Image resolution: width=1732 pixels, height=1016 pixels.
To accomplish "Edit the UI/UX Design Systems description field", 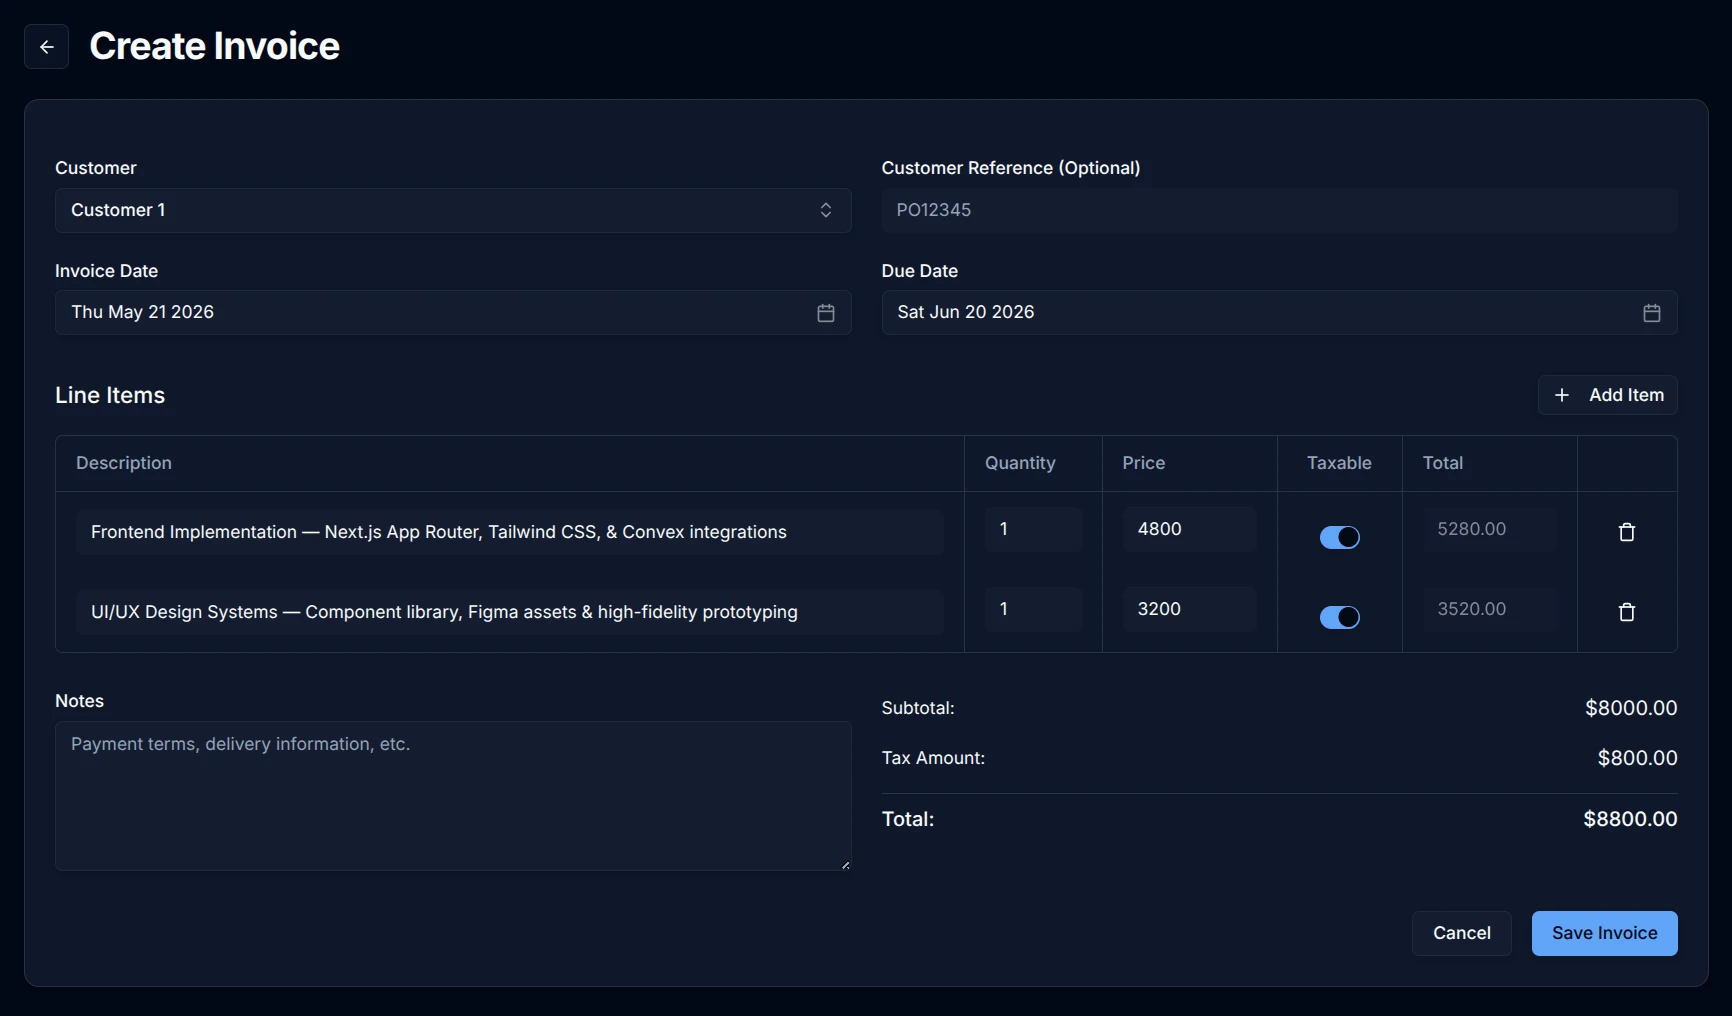I will tap(510, 612).
